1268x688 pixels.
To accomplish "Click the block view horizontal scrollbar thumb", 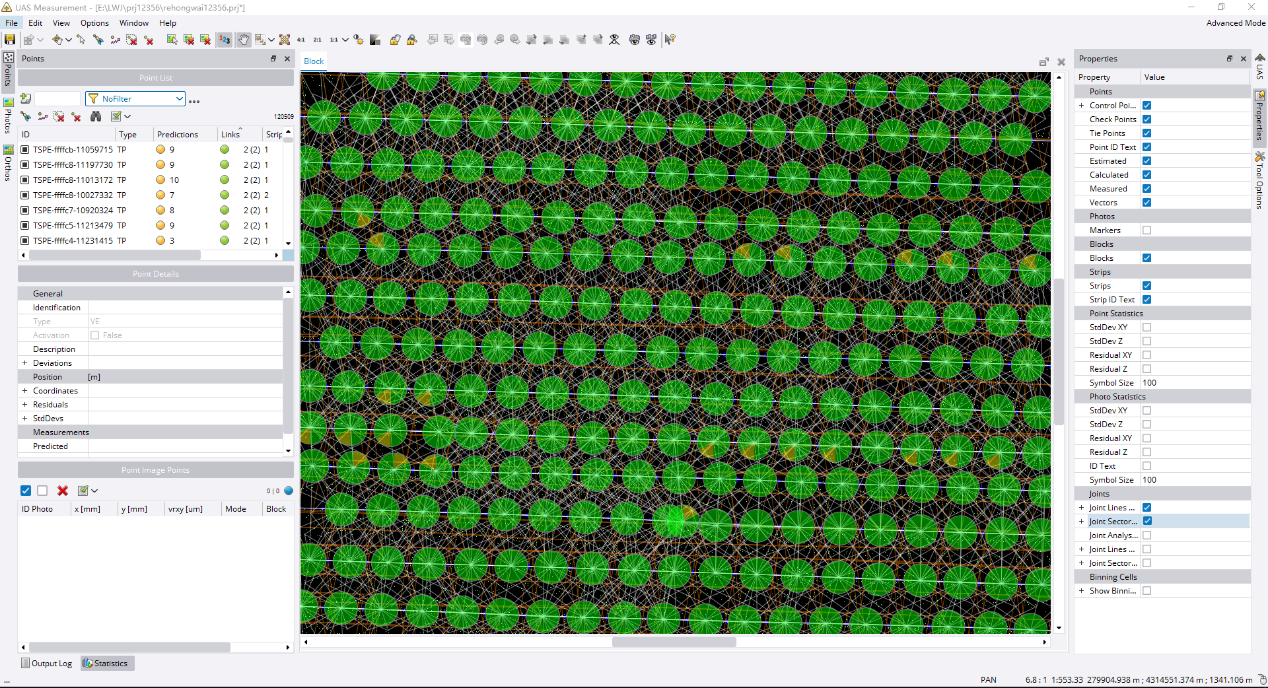I will coord(673,642).
